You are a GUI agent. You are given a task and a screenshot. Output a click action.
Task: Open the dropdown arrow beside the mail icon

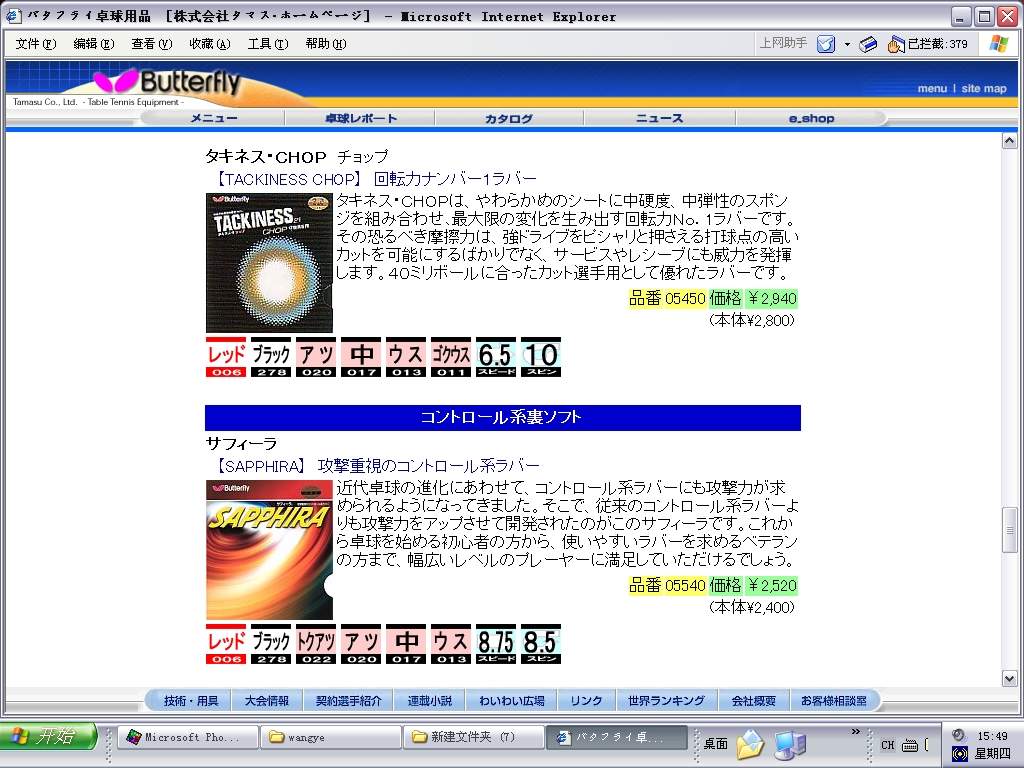847,44
